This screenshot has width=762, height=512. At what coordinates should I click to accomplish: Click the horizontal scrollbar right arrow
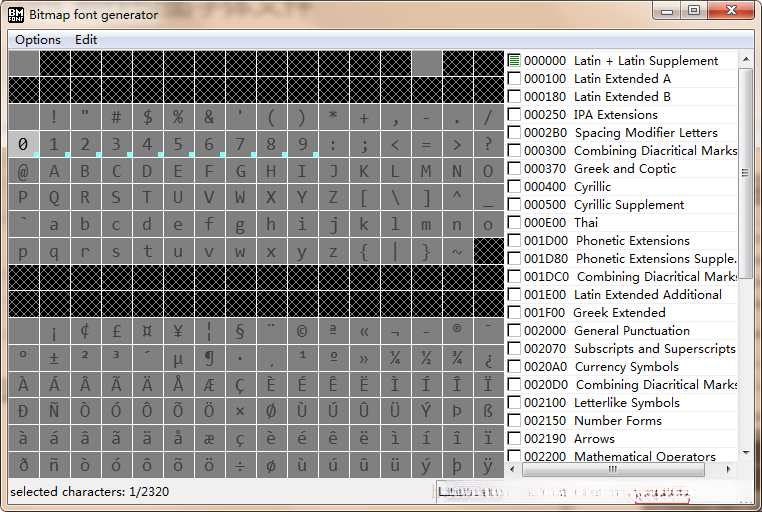pos(728,469)
